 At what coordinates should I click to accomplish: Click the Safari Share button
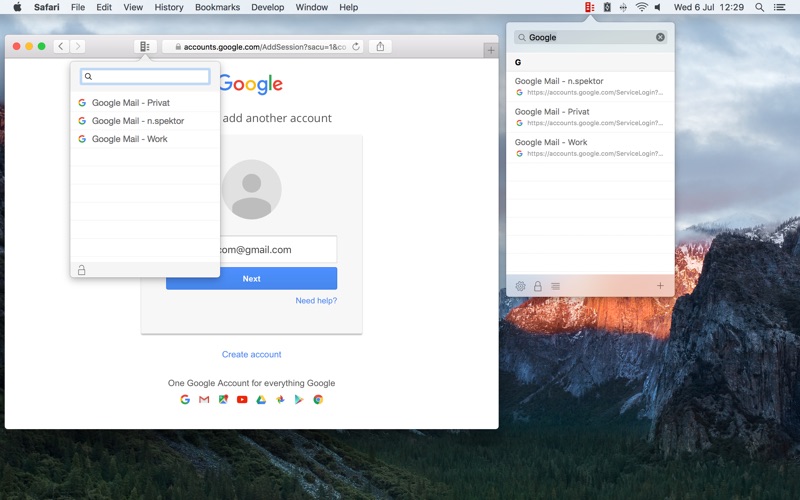380,46
